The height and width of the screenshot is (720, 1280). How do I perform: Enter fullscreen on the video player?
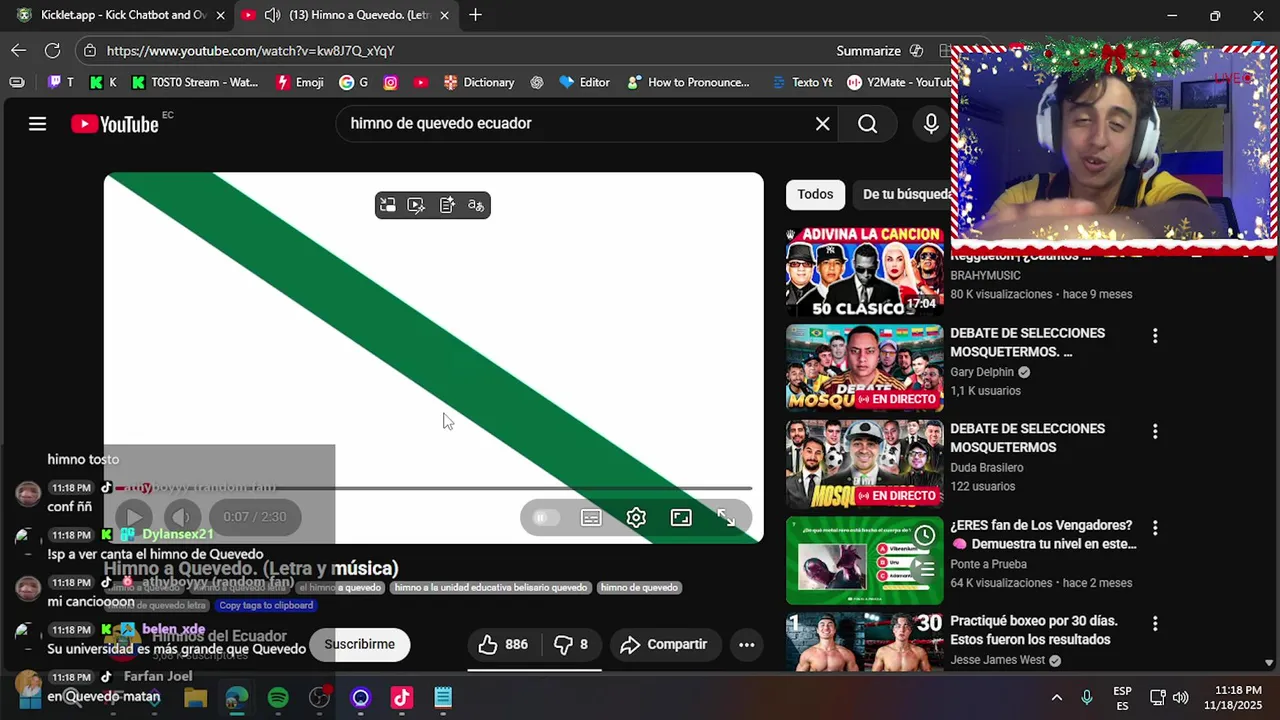point(727,517)
